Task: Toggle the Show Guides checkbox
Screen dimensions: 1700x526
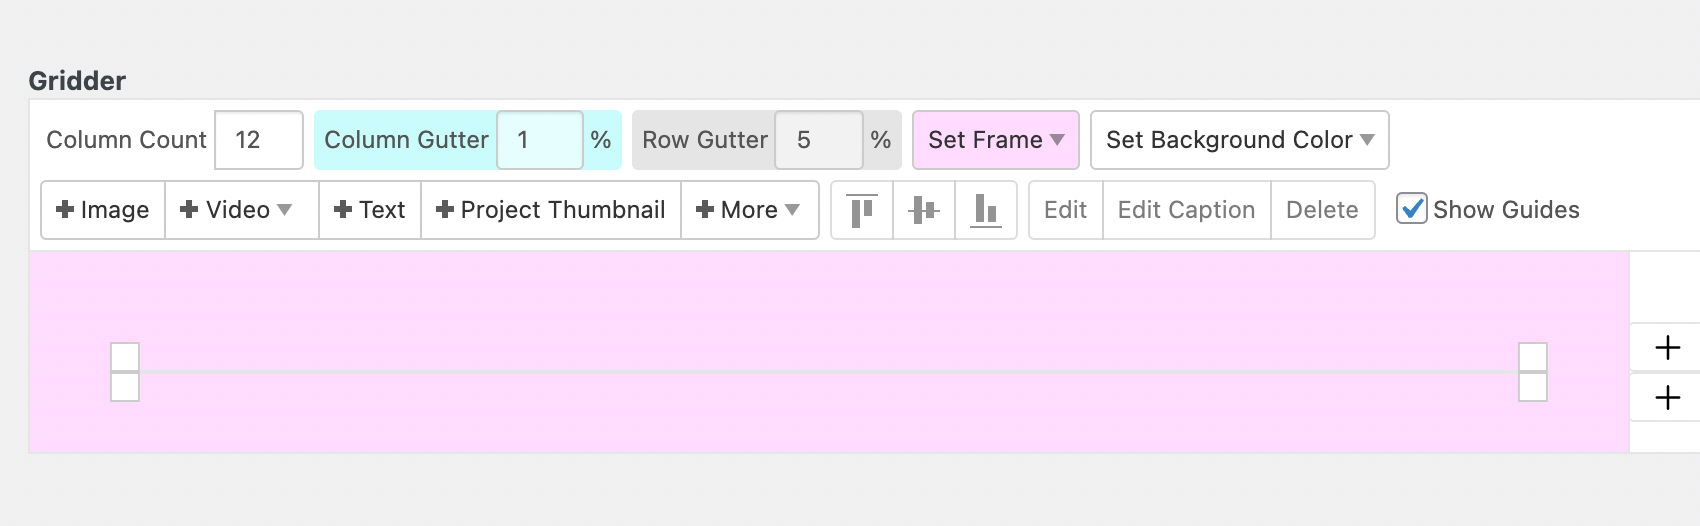Action: click(1411, 209)
